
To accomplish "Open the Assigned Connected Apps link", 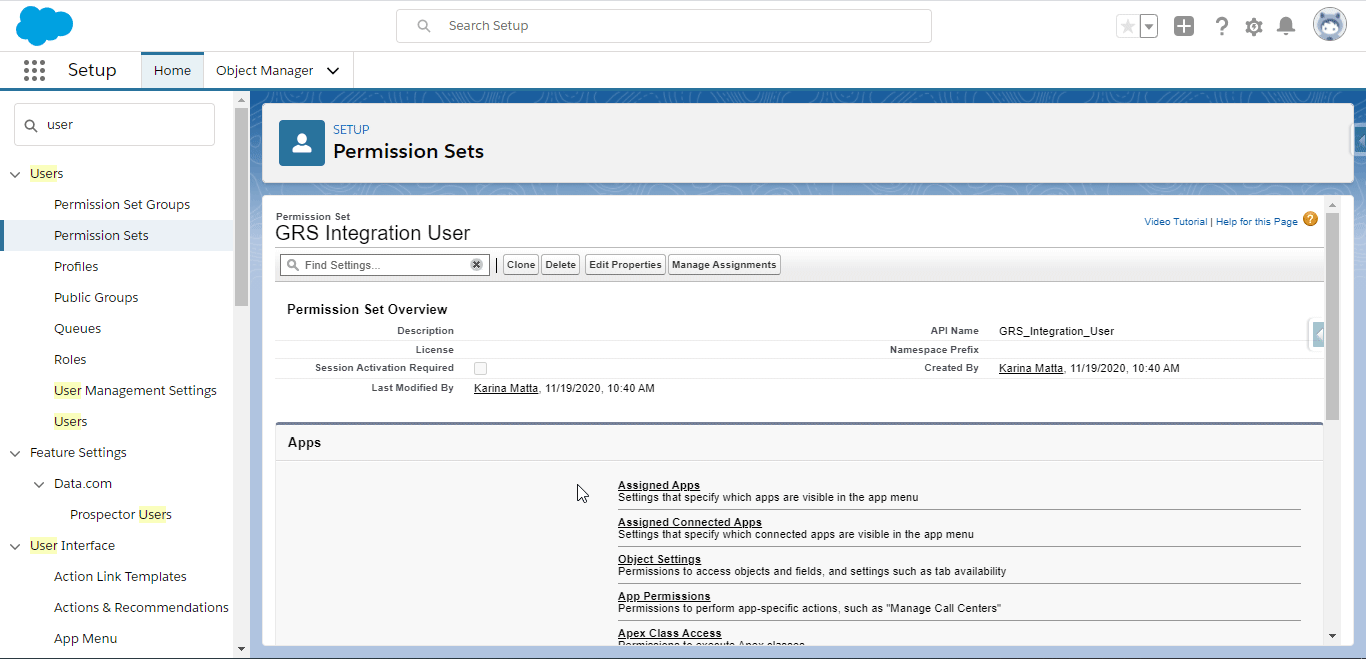I will pyautogui.click(x=690, y=523).
